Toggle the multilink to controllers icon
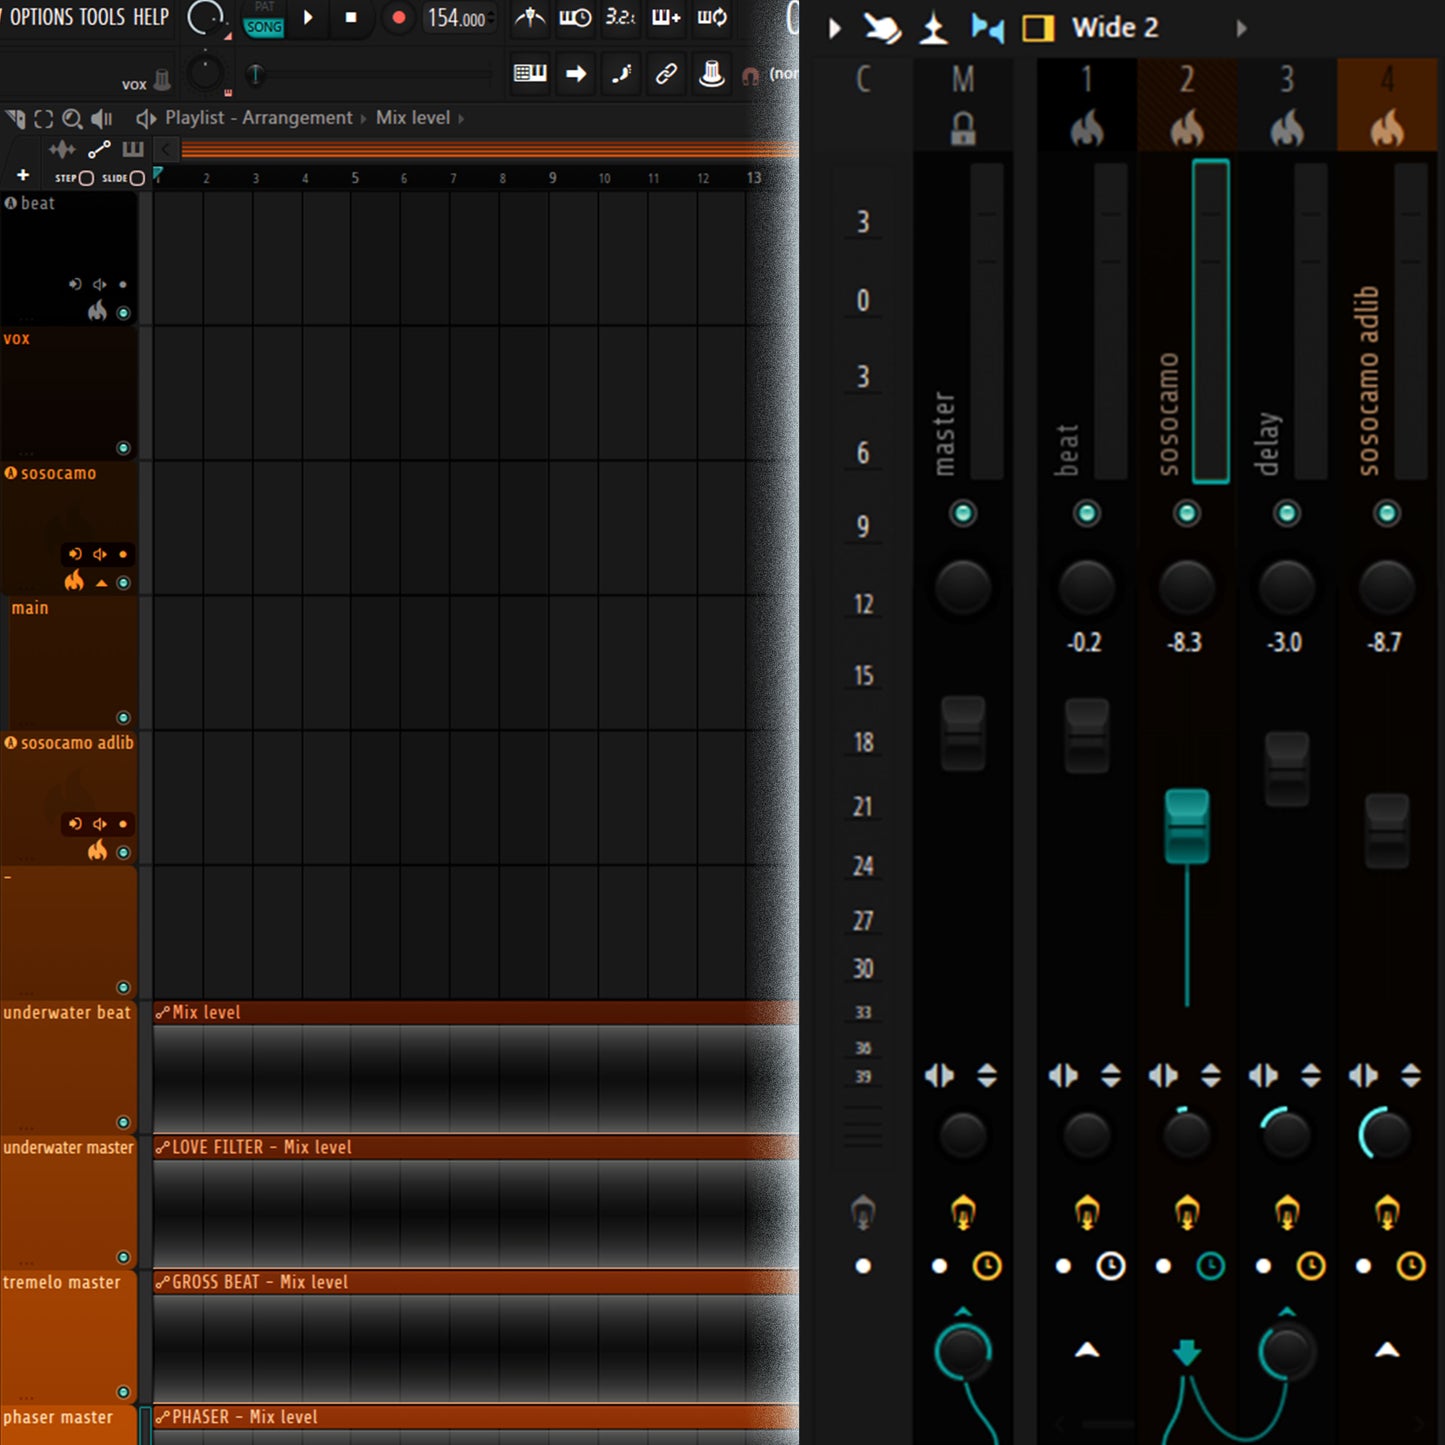The image size is (1445, 1445). point(711,73)
